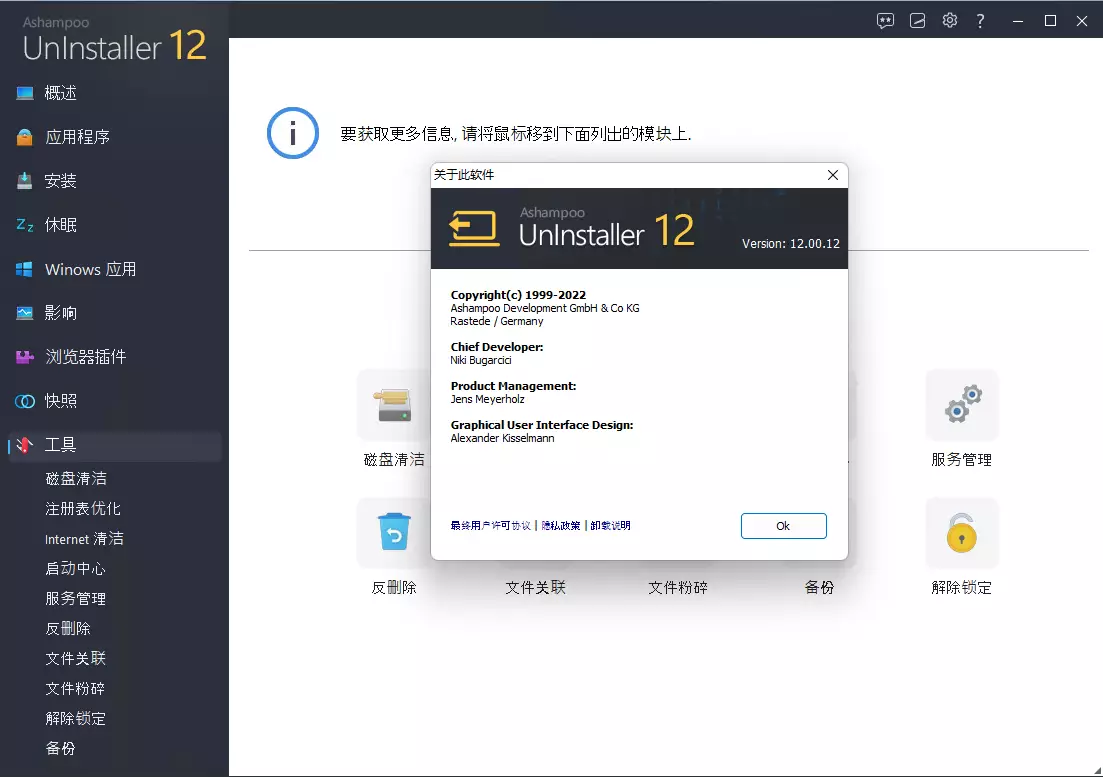Open 备份 submenu item in sidebar
1103x777 pixels.
[60, 749]
